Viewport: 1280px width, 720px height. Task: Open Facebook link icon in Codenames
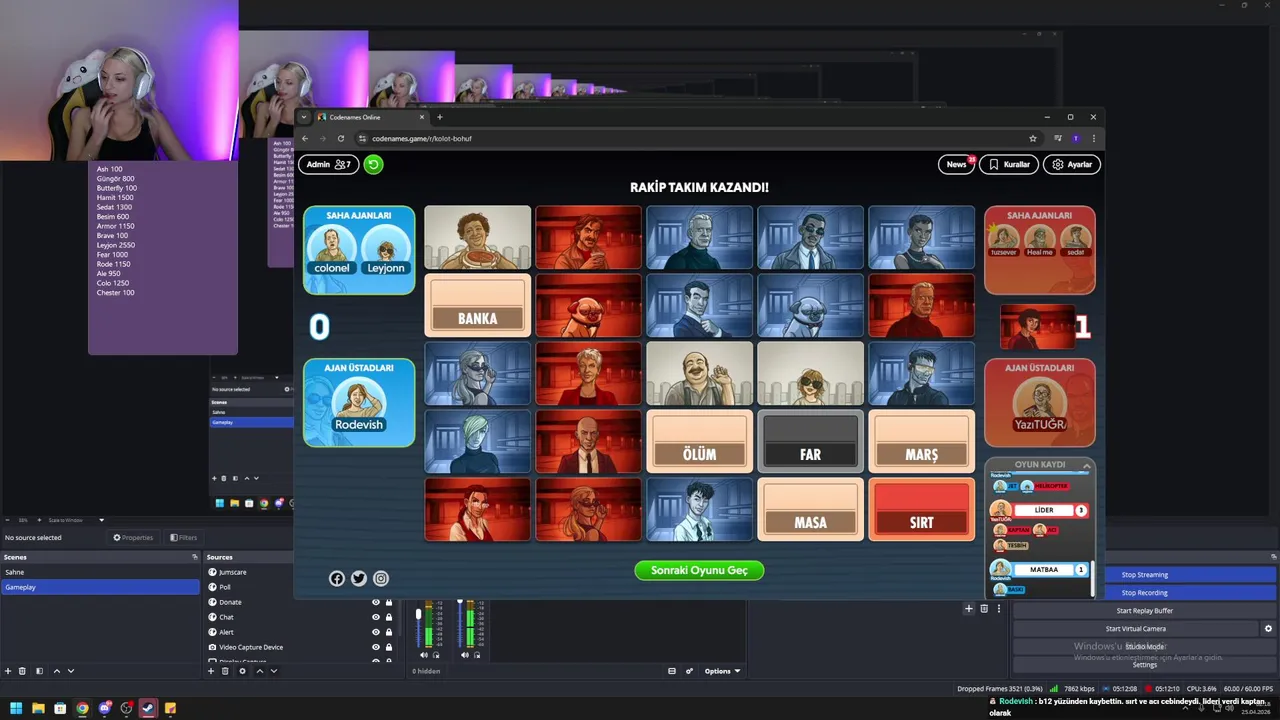click(337, 578)
